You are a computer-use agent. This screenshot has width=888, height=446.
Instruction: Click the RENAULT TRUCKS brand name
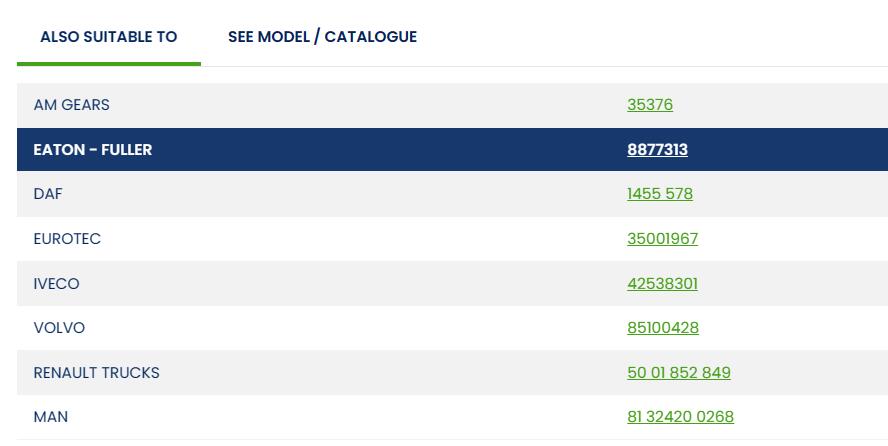click(x=96, y=373)
